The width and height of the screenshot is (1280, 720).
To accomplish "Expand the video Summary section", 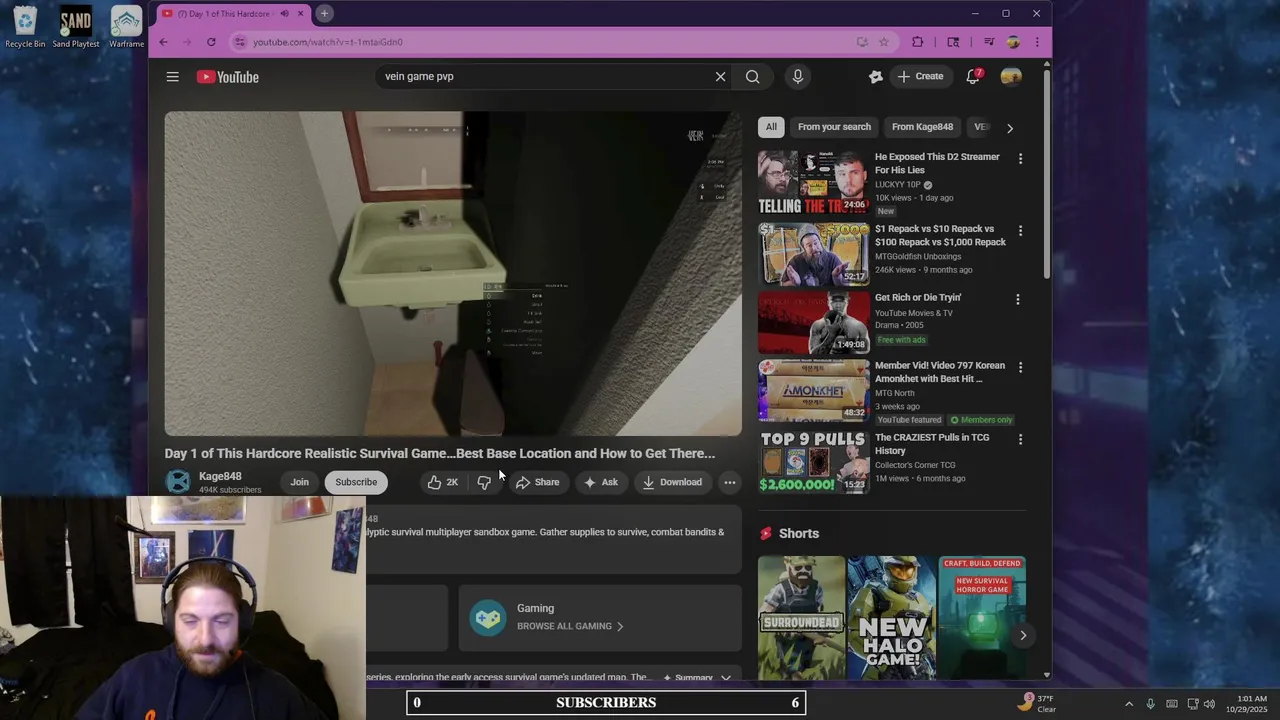I will pyautogui.click(x=697, y=678).
